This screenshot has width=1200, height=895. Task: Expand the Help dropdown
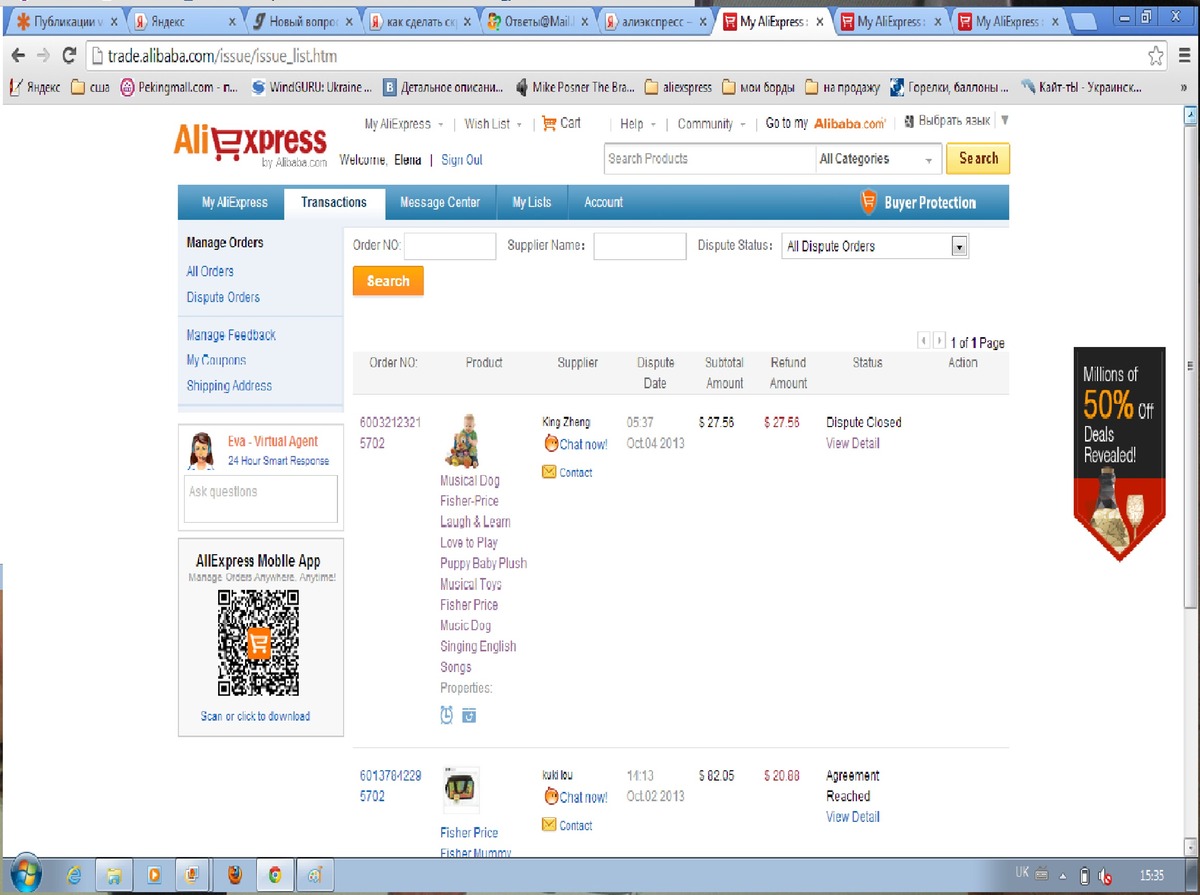tap(638, 124)
